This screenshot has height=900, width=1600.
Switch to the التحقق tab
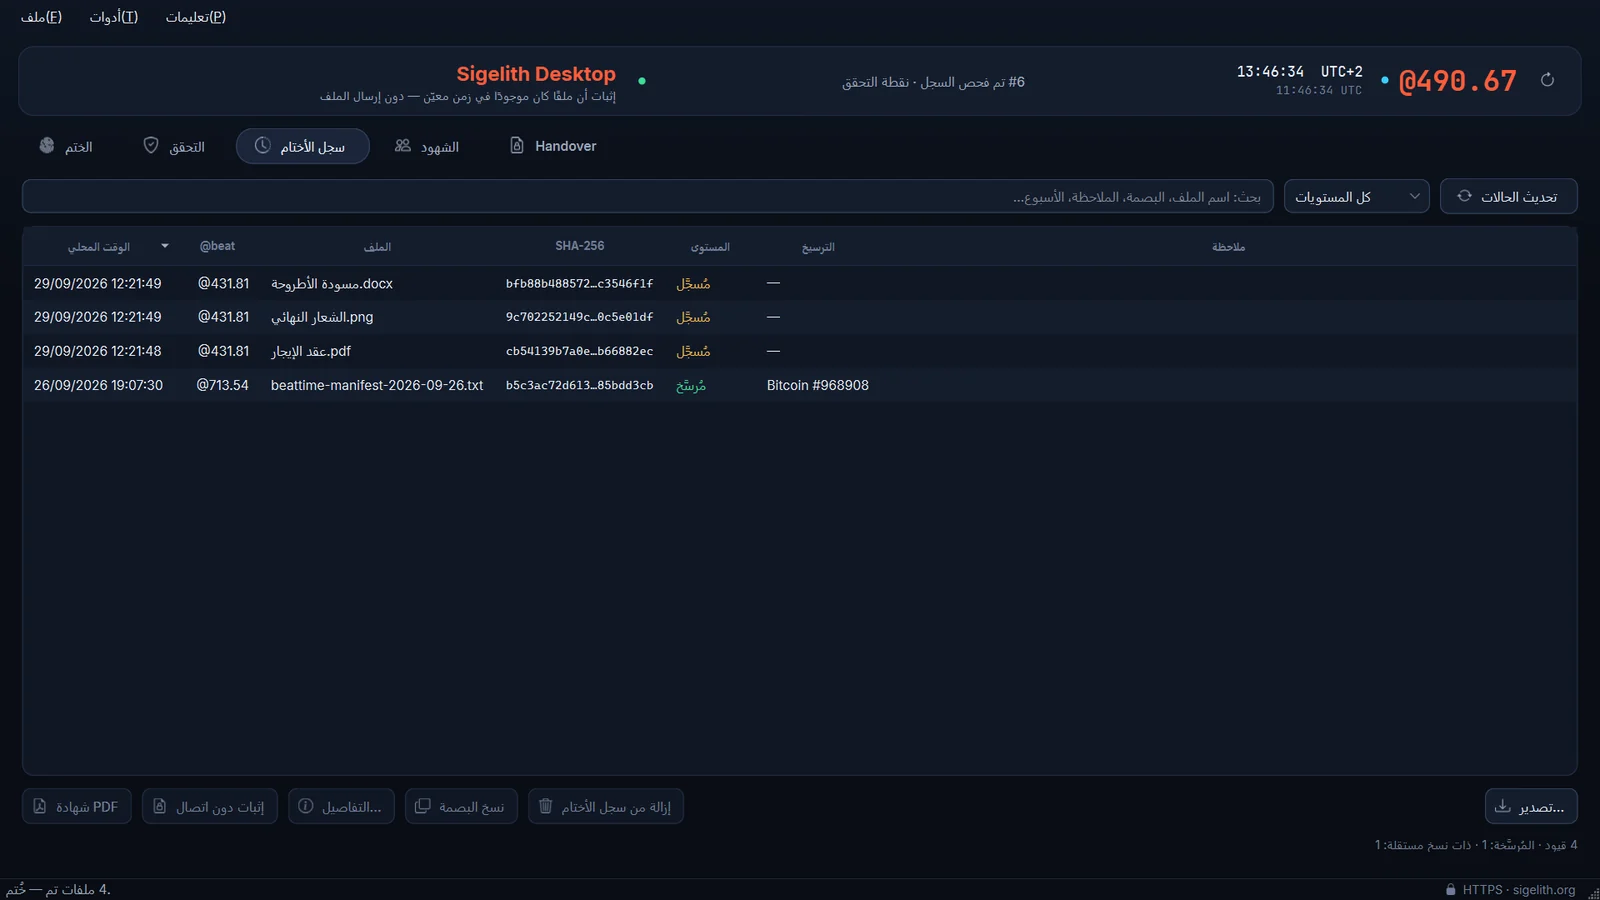pos(174,146)
